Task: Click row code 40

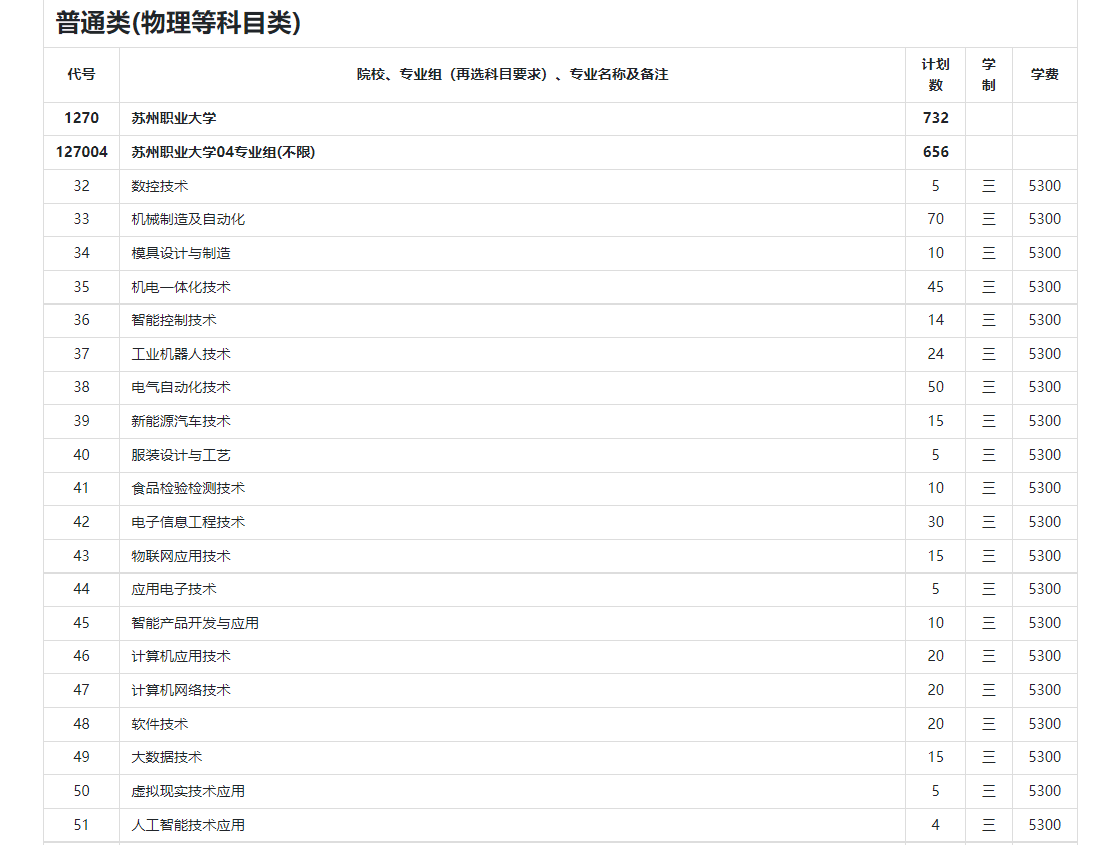Action: point(81,455)
